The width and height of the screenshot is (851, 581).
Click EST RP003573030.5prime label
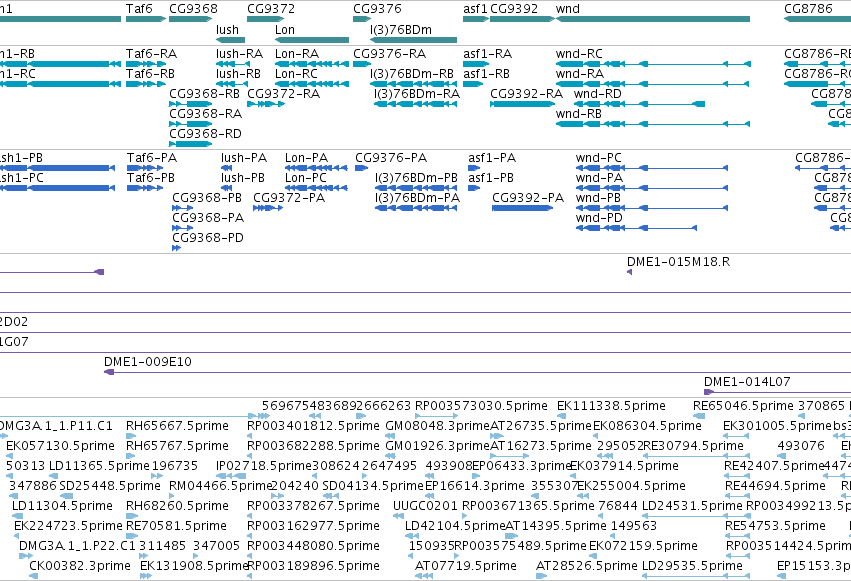(x=481, y=406)
